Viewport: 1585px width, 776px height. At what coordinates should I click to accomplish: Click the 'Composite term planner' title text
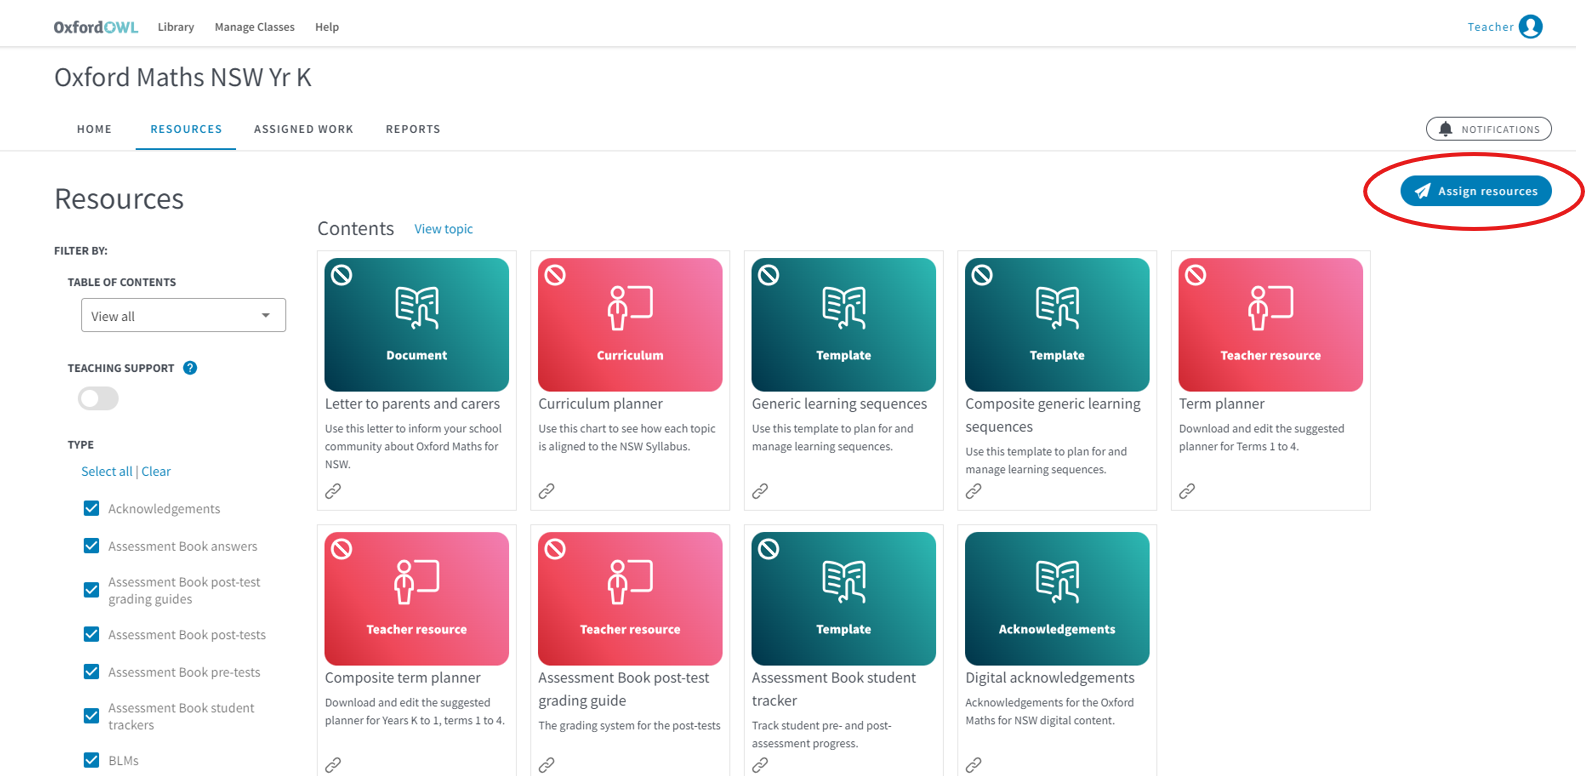click(x=402, y=678)
